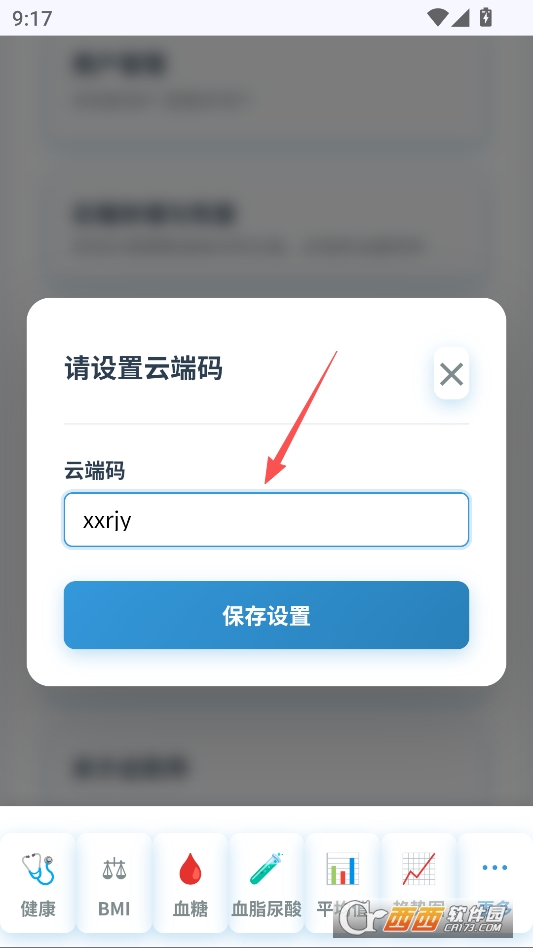Tap the red trend line chart icon
The height and width of the screenshot is (948, 533).
click(x=418, y=869)
